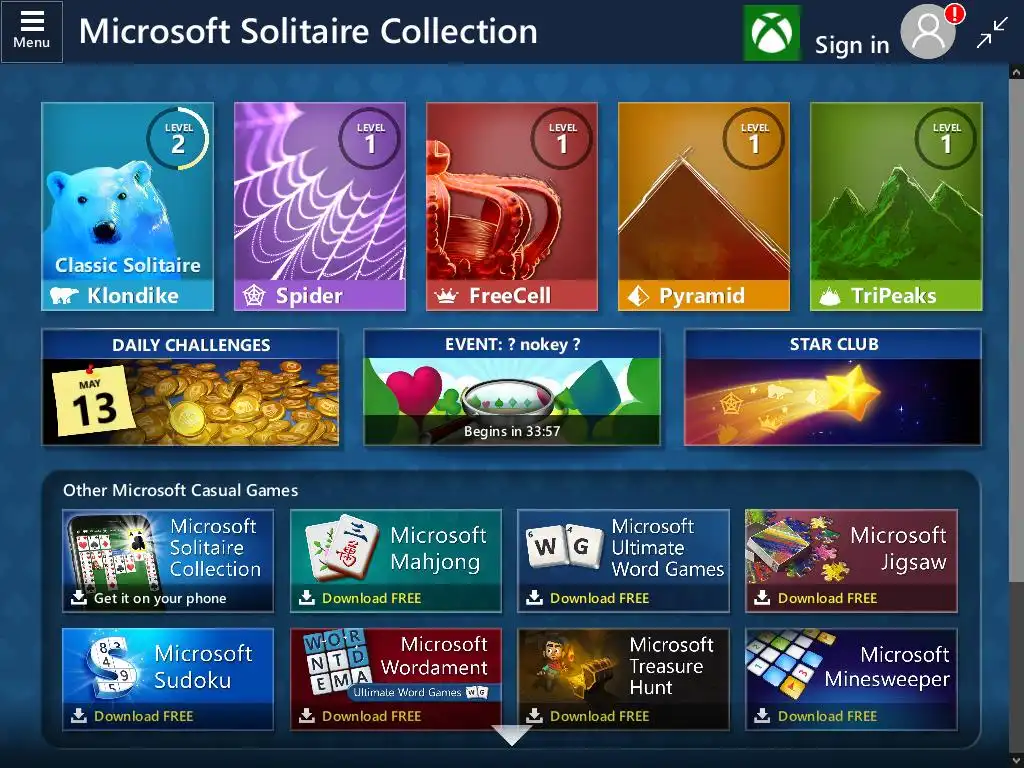Get Microsoft Solitaire Collection on your phone
Image resolution: width=1024 pixels, height=768 pixels.
(x=168, y=561)
